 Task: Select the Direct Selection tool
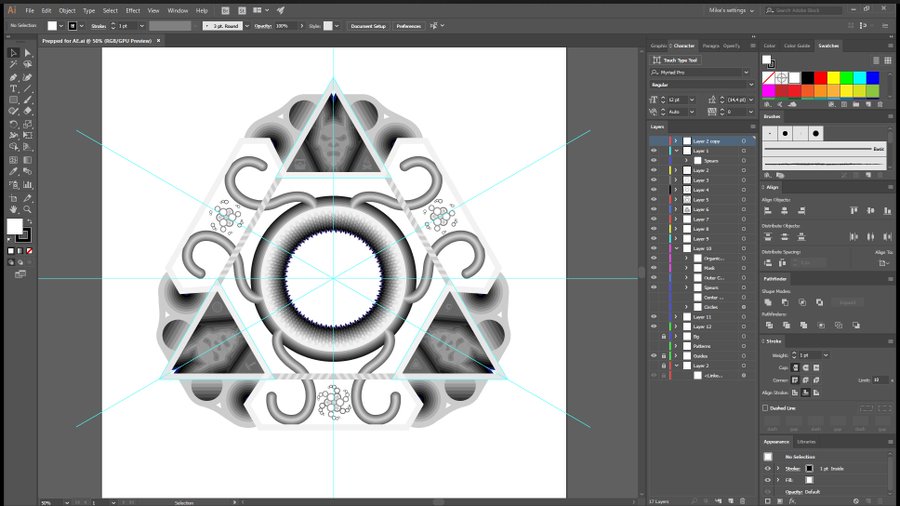[28, 52]
